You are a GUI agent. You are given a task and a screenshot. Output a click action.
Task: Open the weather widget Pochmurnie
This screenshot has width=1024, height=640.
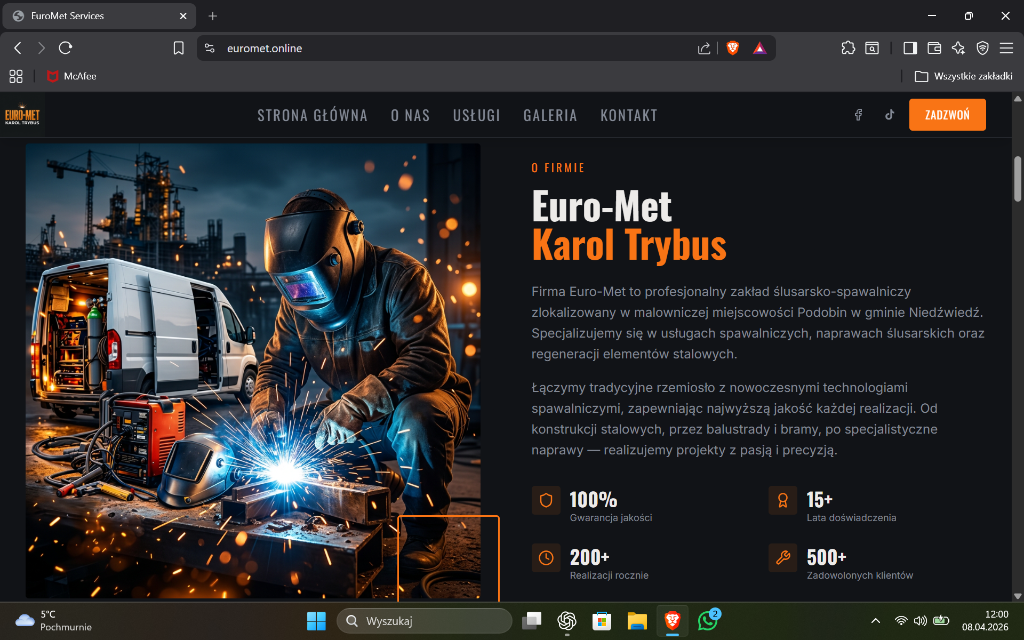point(54,620)
